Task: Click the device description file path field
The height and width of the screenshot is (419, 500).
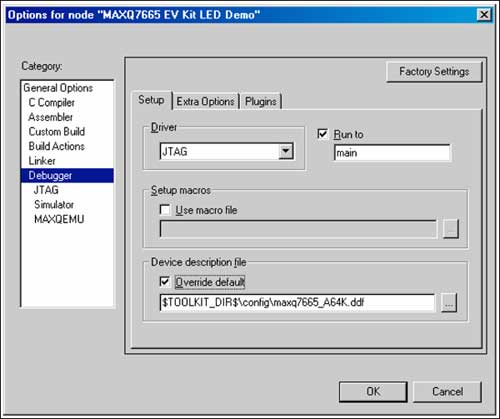Action: point(297,303)
